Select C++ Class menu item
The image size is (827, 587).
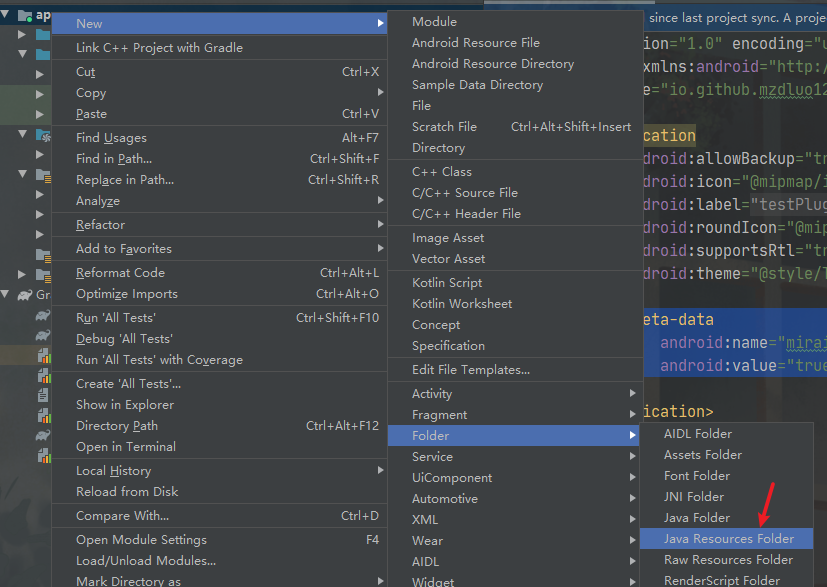point(441,172)
